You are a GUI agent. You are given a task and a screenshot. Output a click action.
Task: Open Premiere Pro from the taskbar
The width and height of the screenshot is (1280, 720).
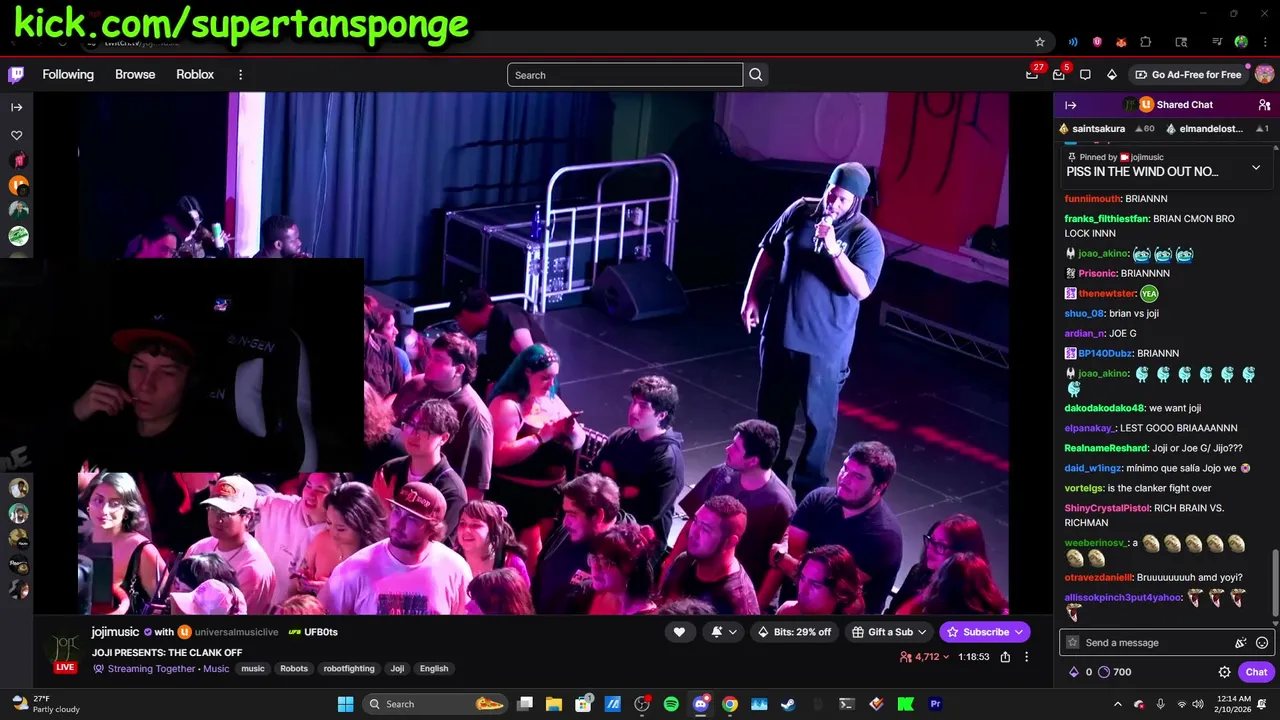[x=935, y=704]
